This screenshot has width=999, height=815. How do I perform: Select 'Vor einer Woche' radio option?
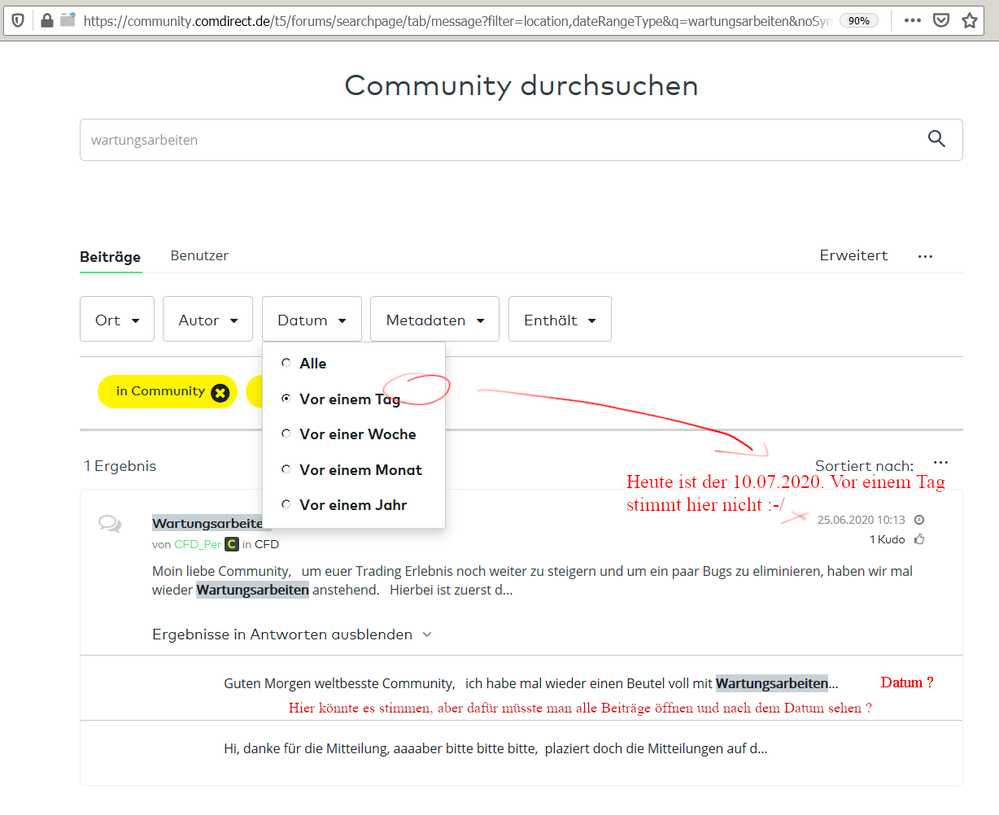tap(286, 434)
